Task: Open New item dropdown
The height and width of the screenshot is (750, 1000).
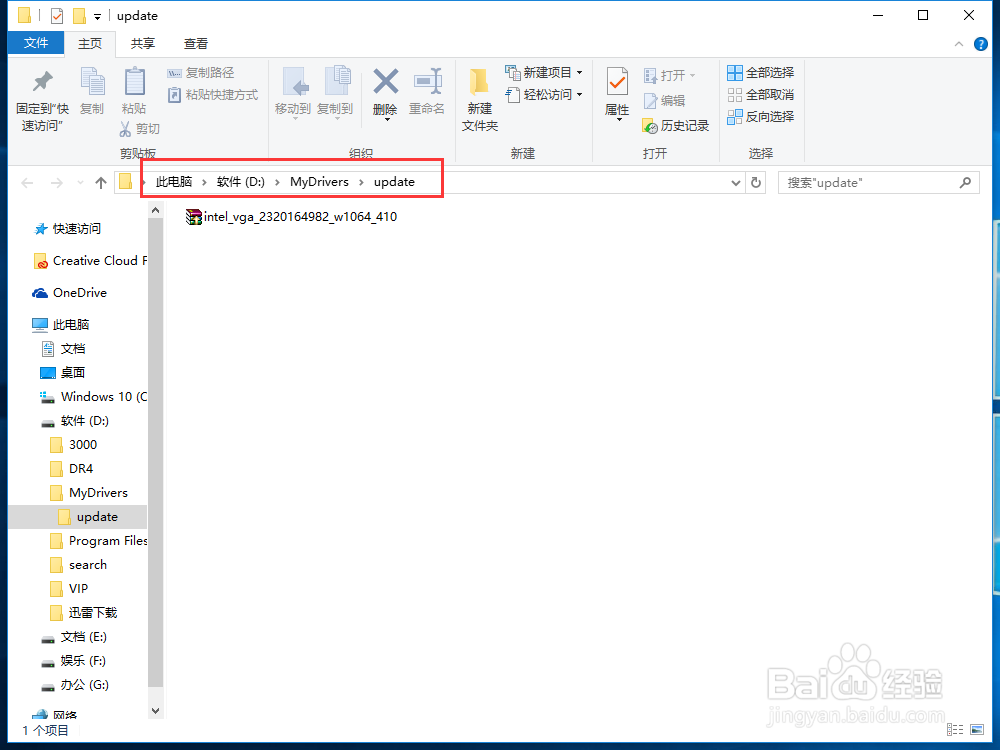Action: (x=544, y=73)
